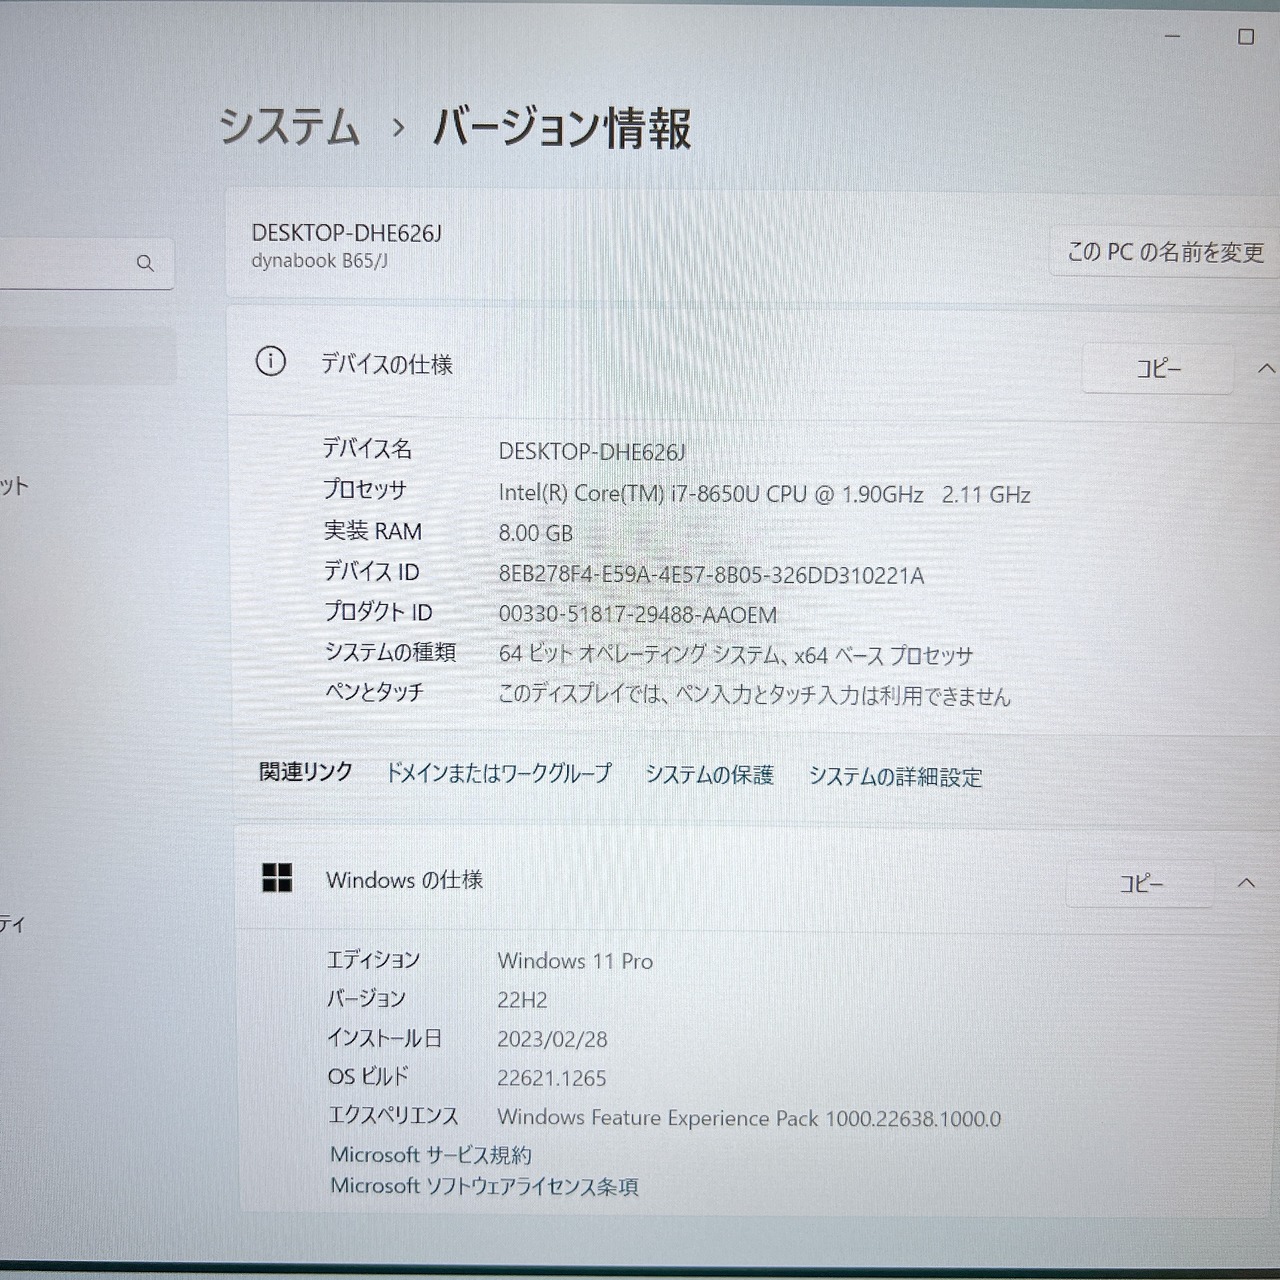The height and width of the screenshot is (1280, 1280).
Task: Click the システムの種類 label
Action: 390,652
